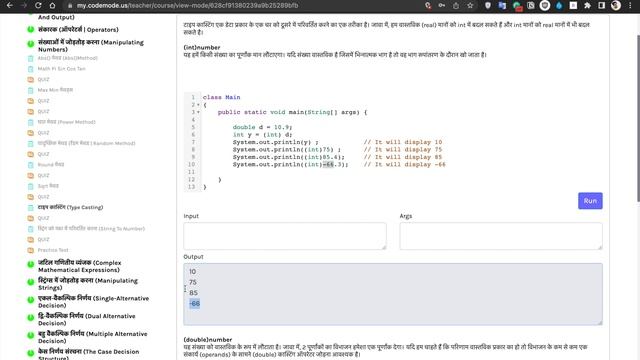Expand the Multiple Alternative Decision chapter
640x360 pixels.
click(92, 337)
